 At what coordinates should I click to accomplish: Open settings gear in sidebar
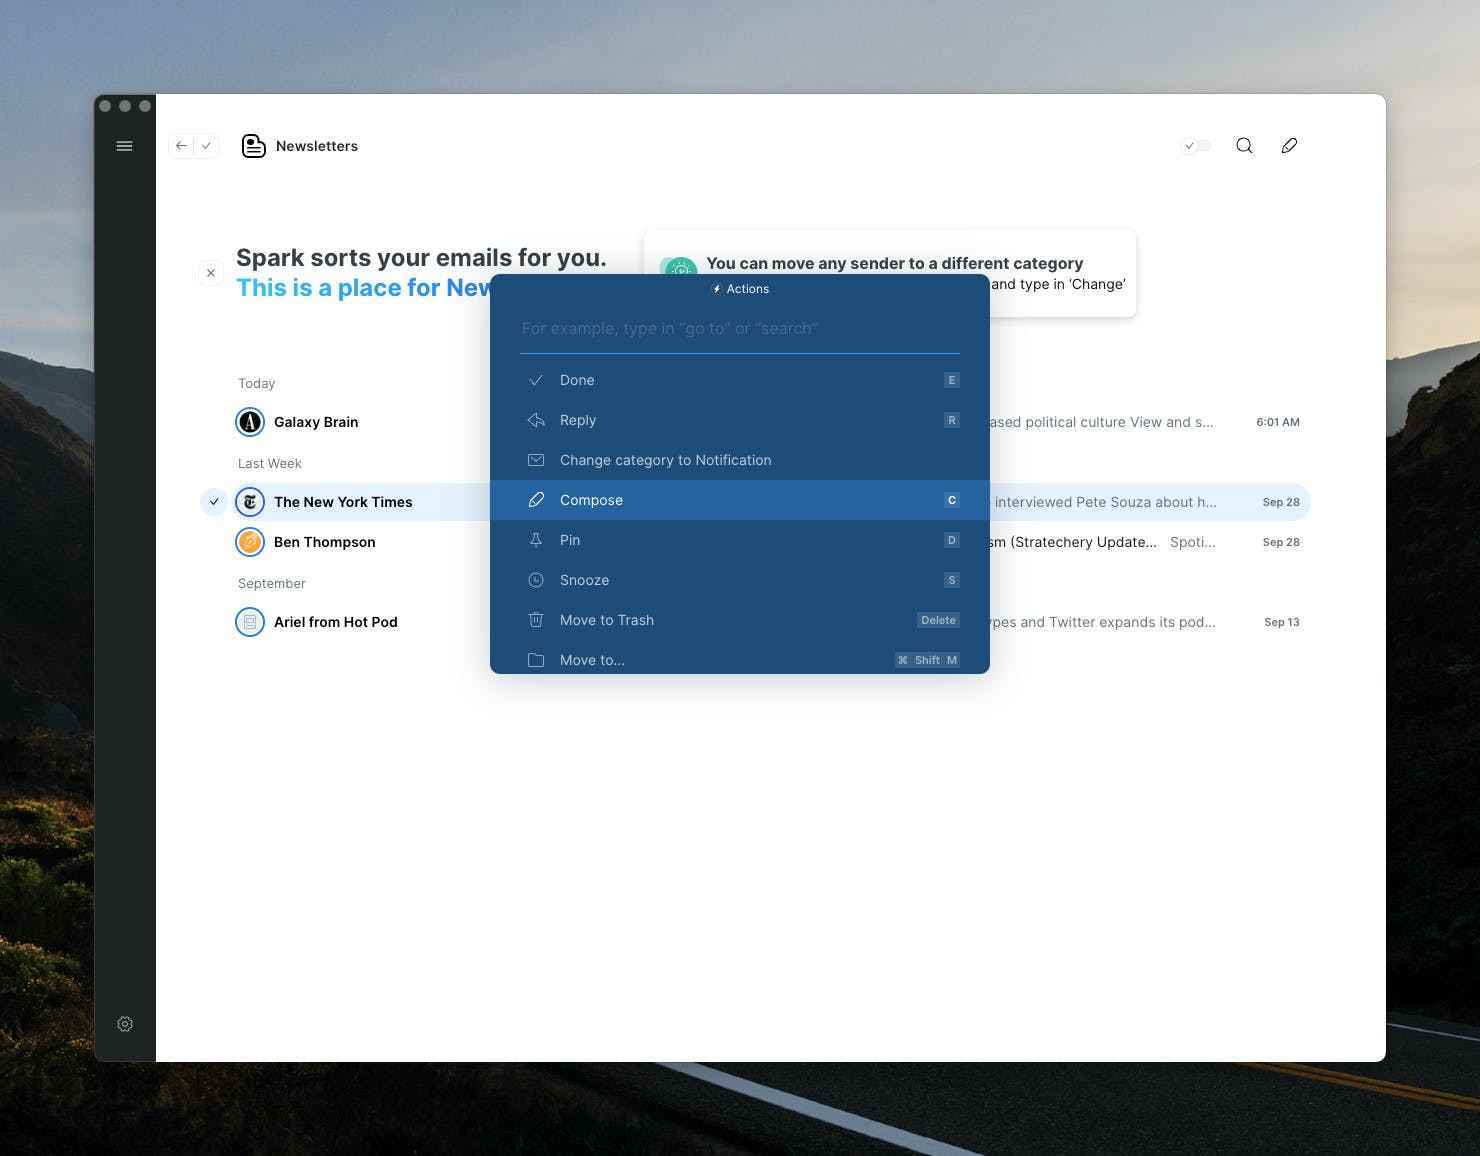pyautogui.click(x=125, y=1024)
